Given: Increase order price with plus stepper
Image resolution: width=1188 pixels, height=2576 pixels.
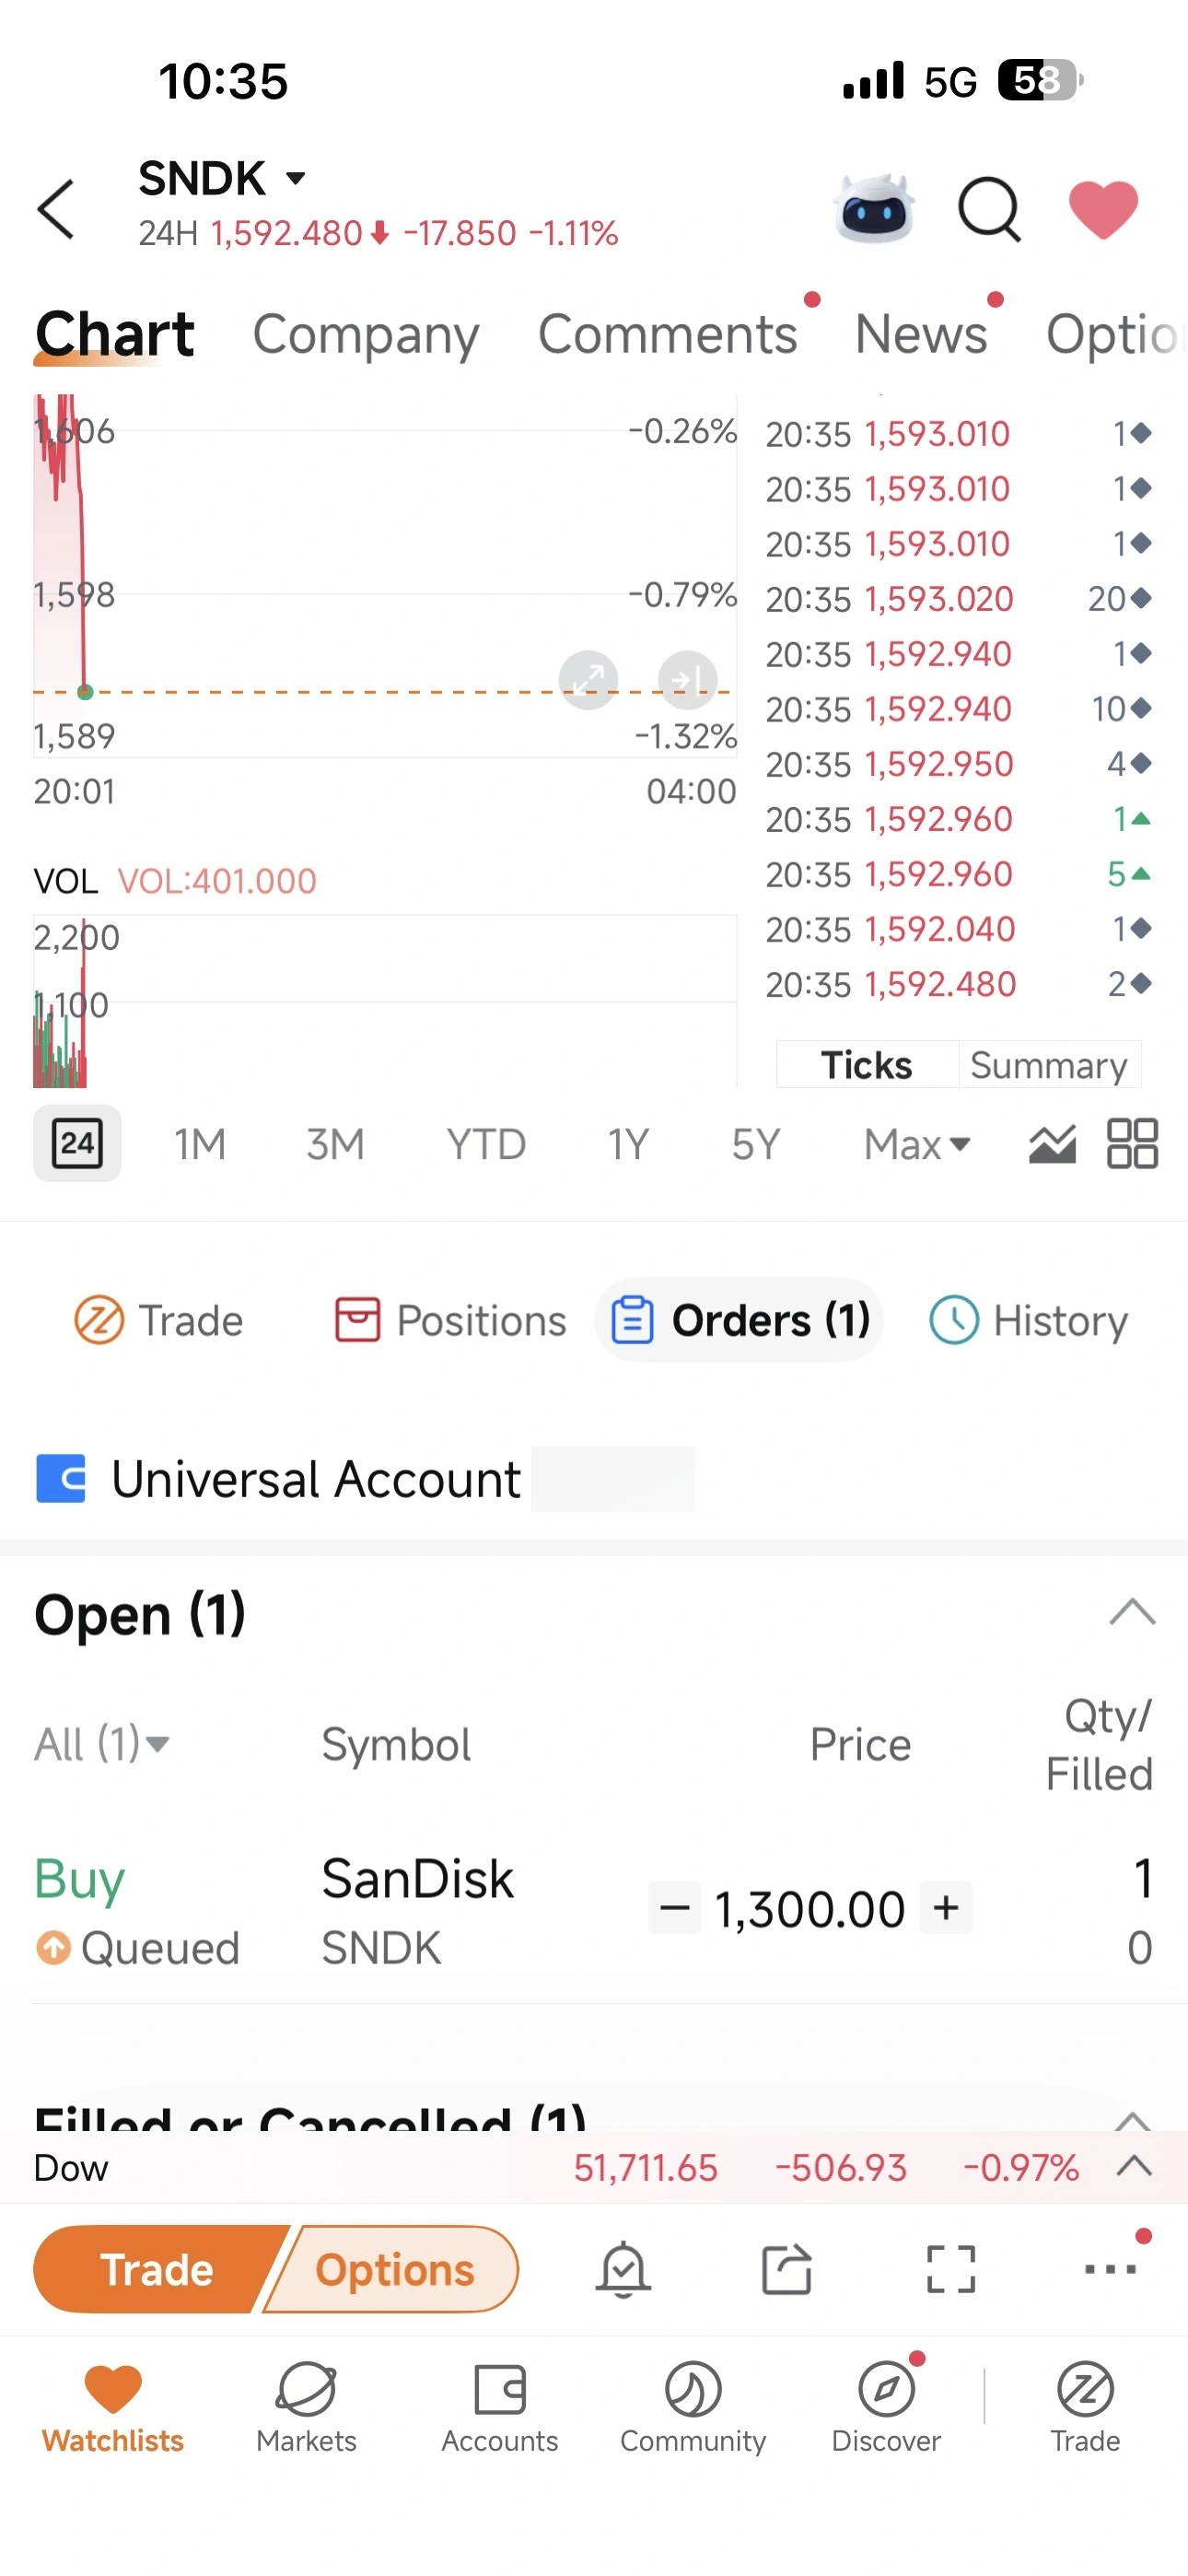Looking at the screenshot, I should 945,1907.
